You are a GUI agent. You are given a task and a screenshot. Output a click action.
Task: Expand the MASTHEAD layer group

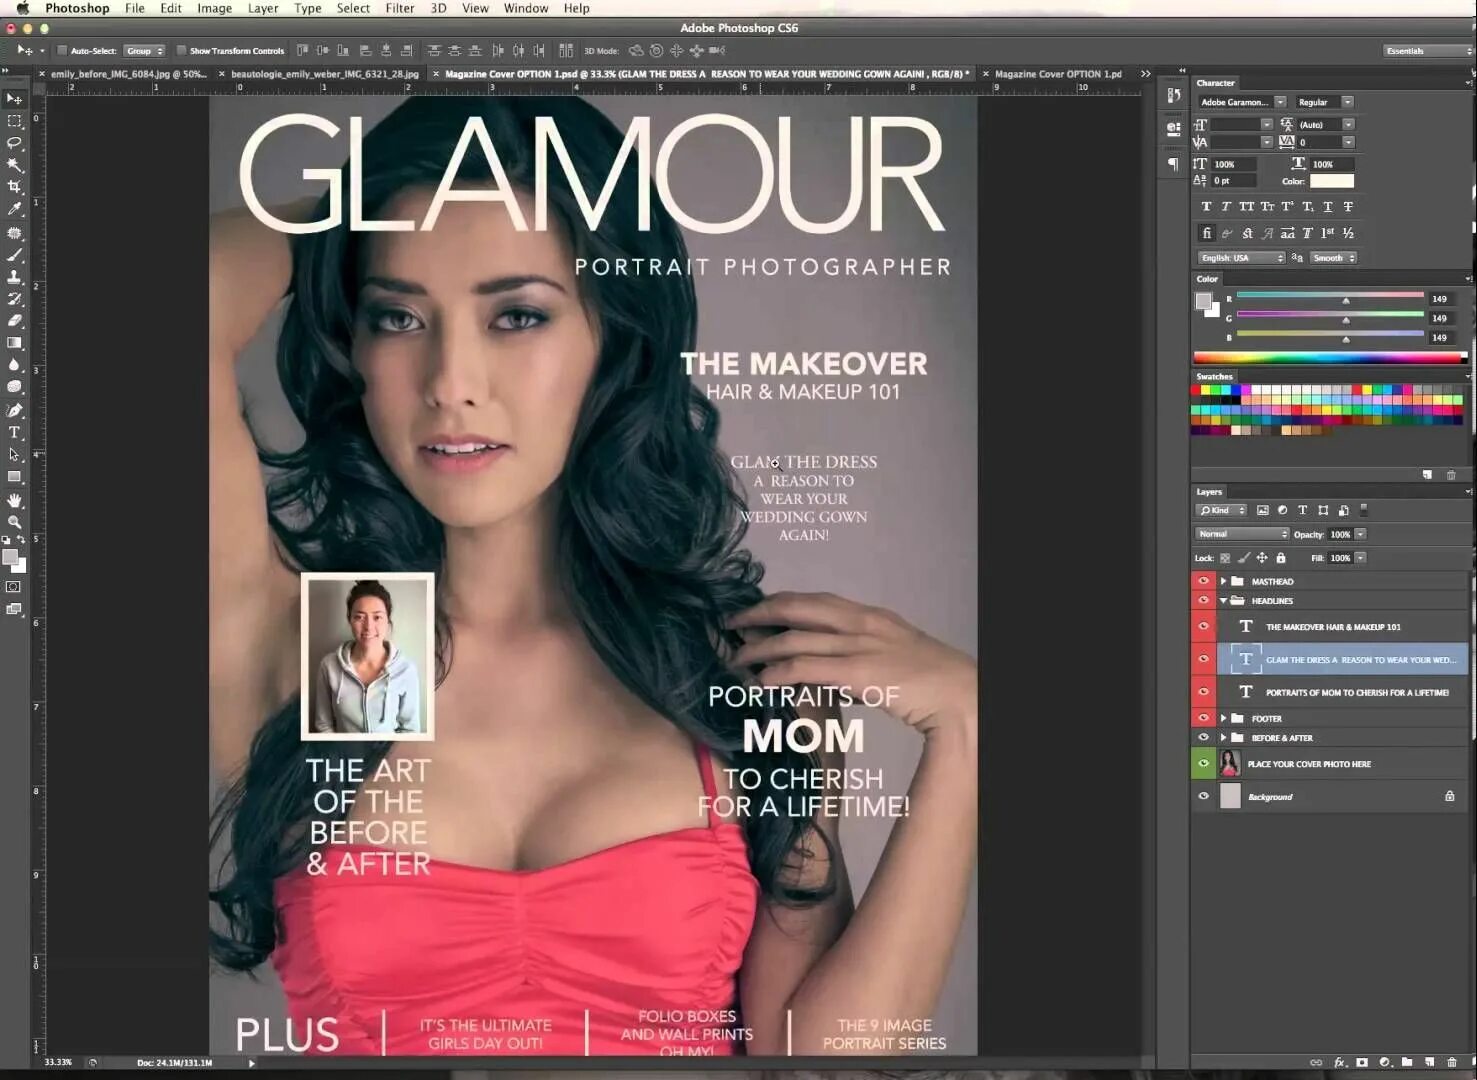pos(1223,581)
